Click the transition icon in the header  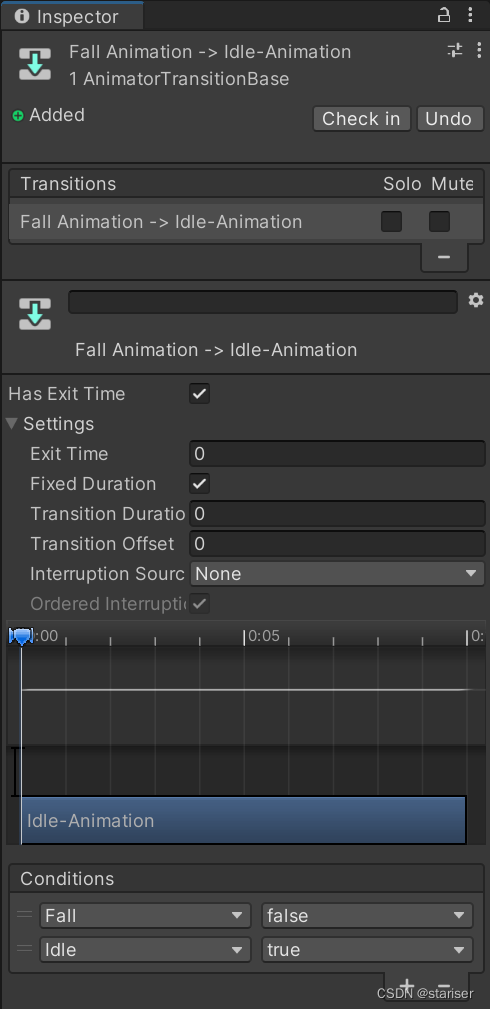coord(35,64)
